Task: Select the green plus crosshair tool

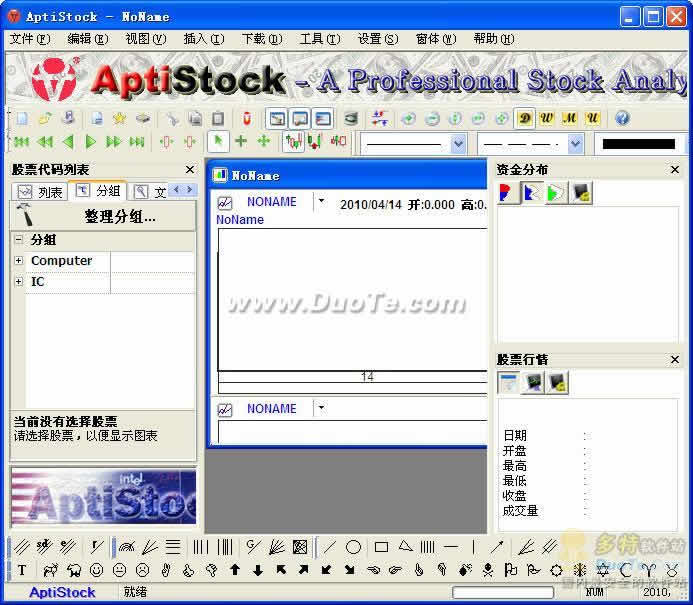Action: pyautogui.click(x=241, y=141)
